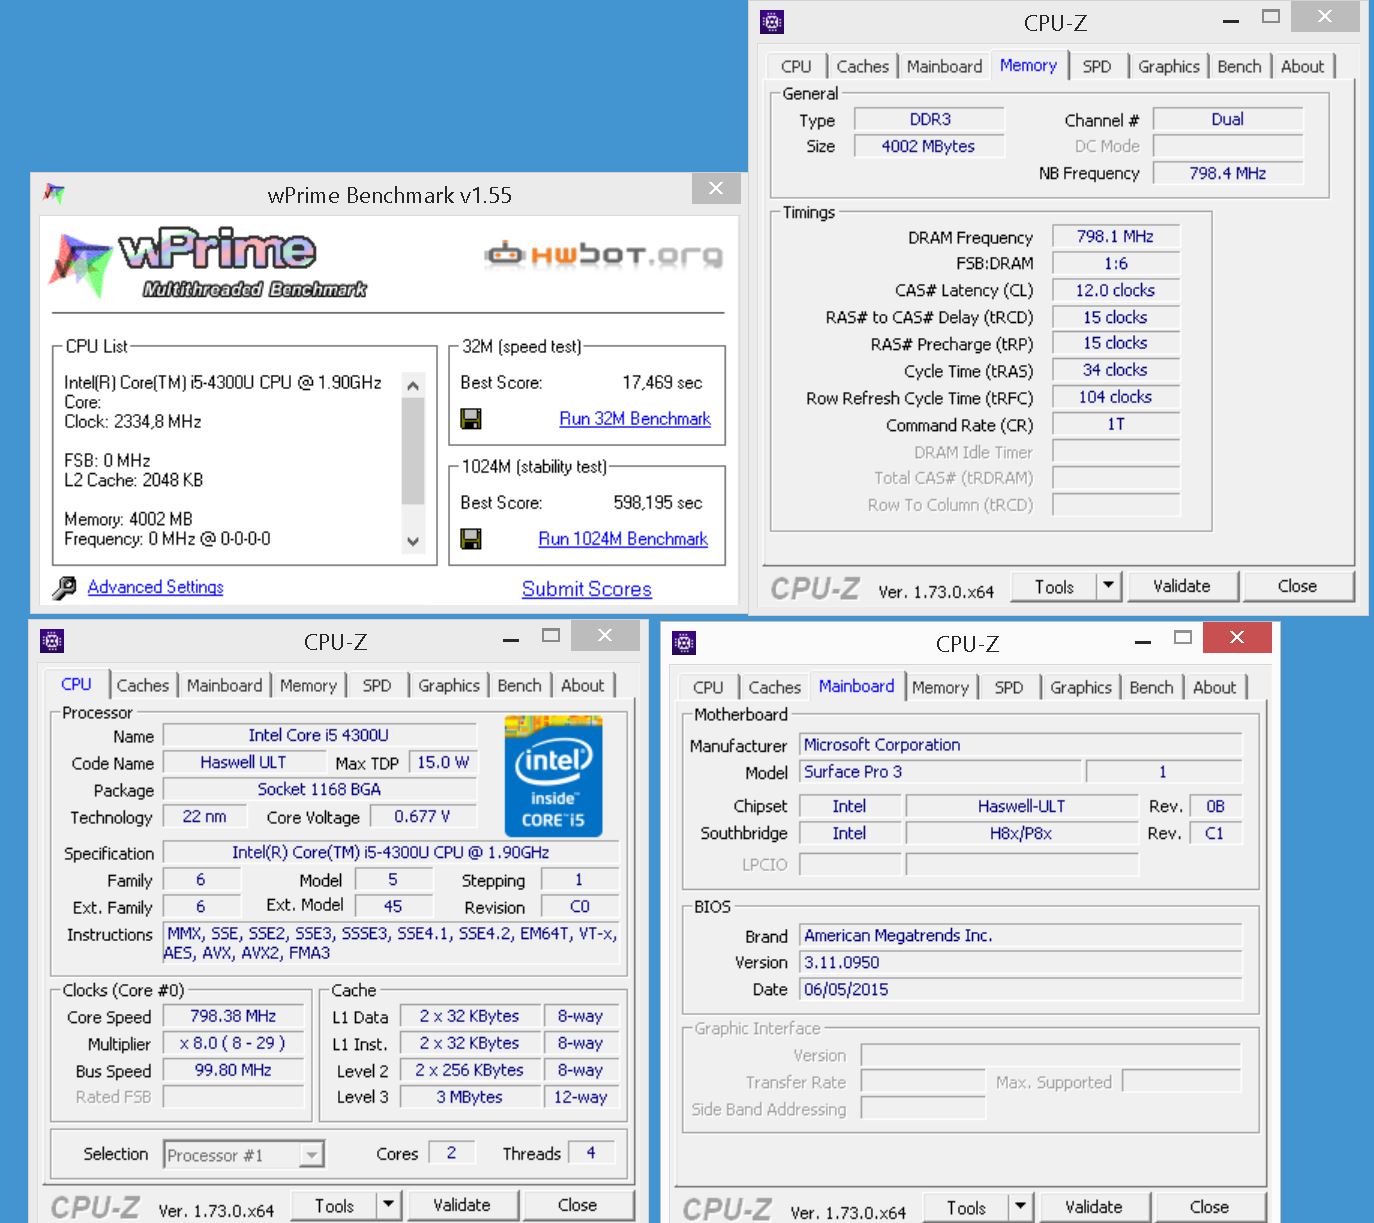Image resolution: width=1374 pixels, height=1223 pixels.
Task: Click Close button in Mainboard window
Action: [x=1209, y=1207]
